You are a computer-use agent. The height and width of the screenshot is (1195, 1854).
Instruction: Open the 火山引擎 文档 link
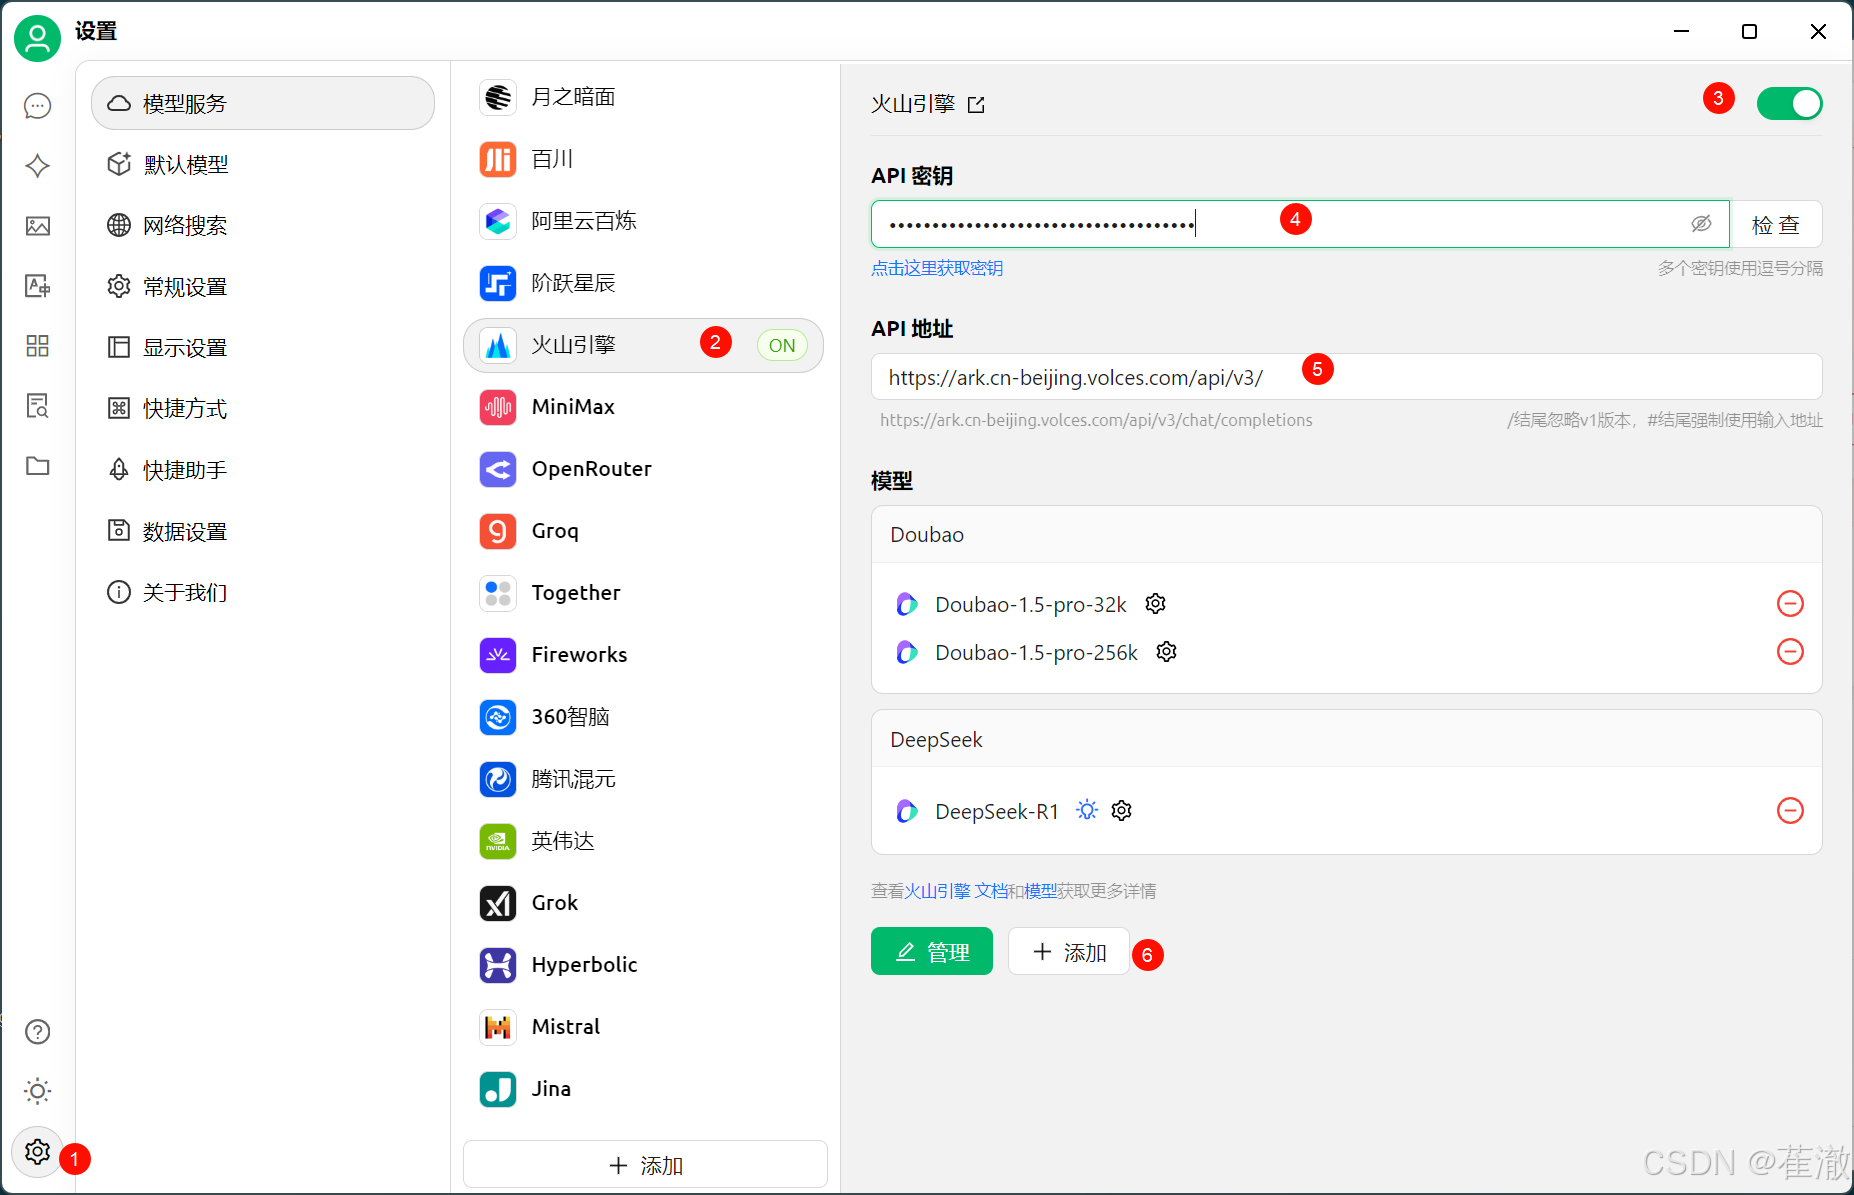pos(956,891)
